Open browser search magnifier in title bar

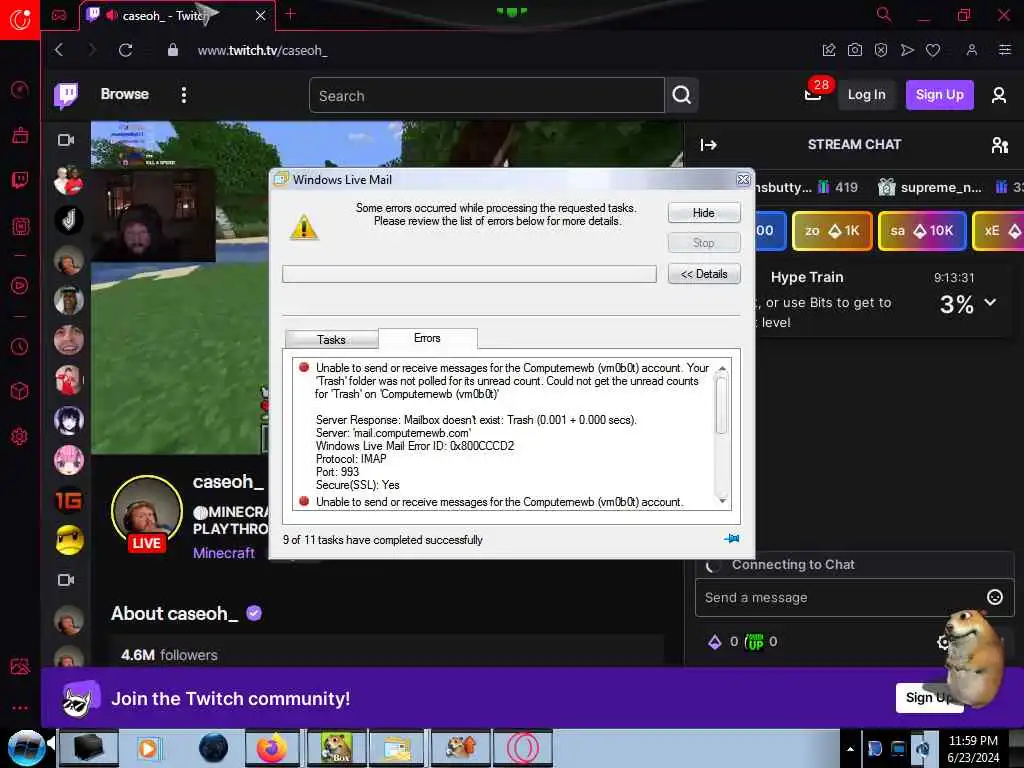point(884,14)
